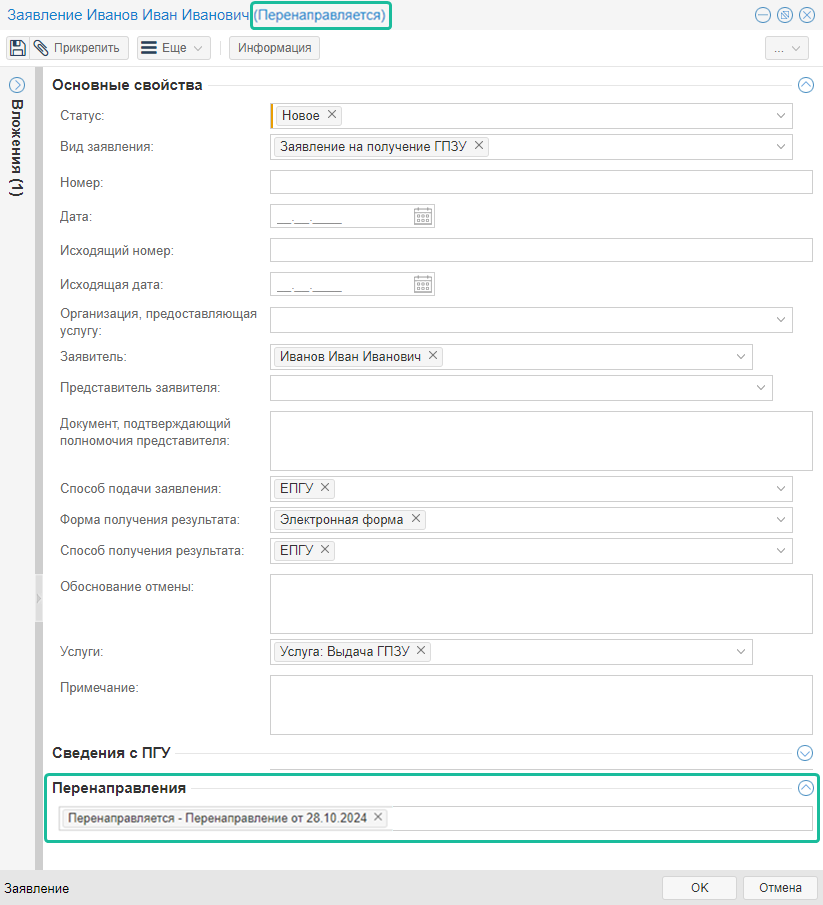Open the ellipsis toolbar menu
Image resolution: width=823 pixels, height=905 pixels.
tap(786, 48)
